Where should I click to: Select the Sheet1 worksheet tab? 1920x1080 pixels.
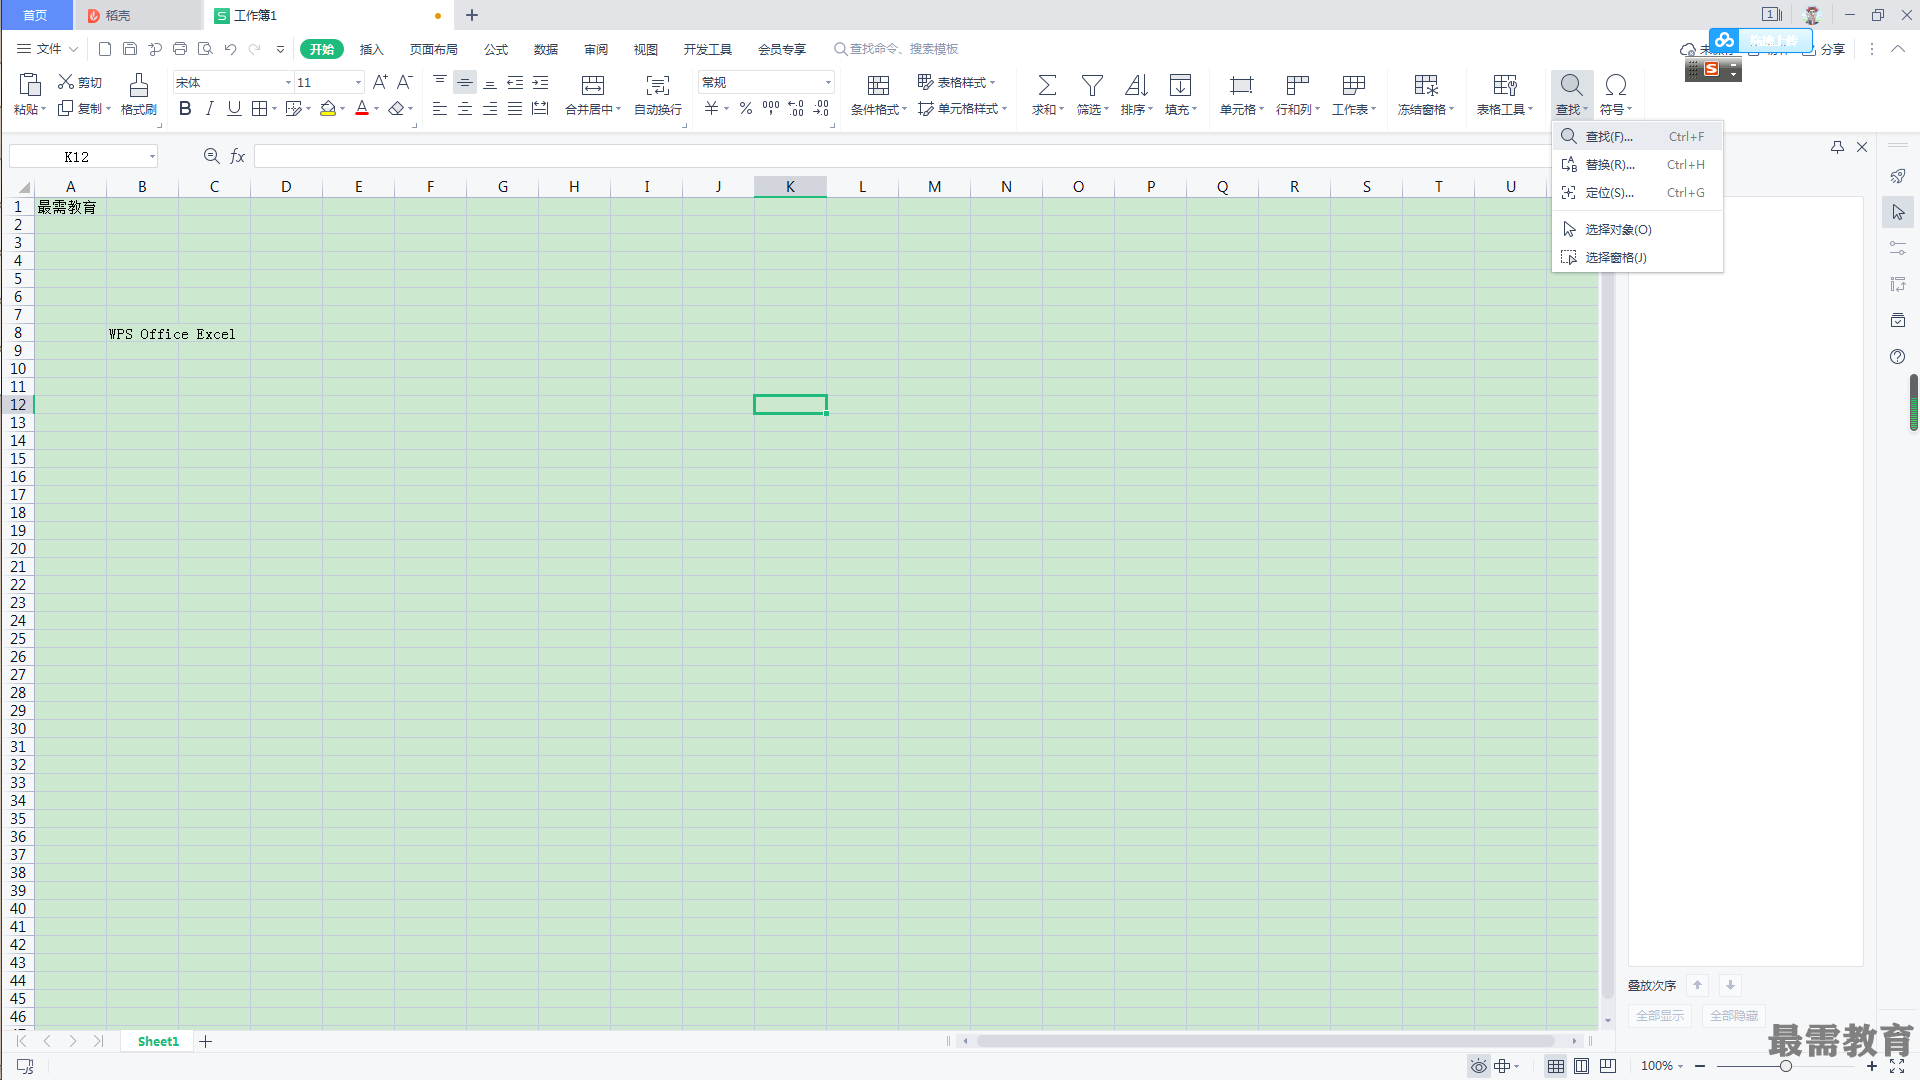158,1041
